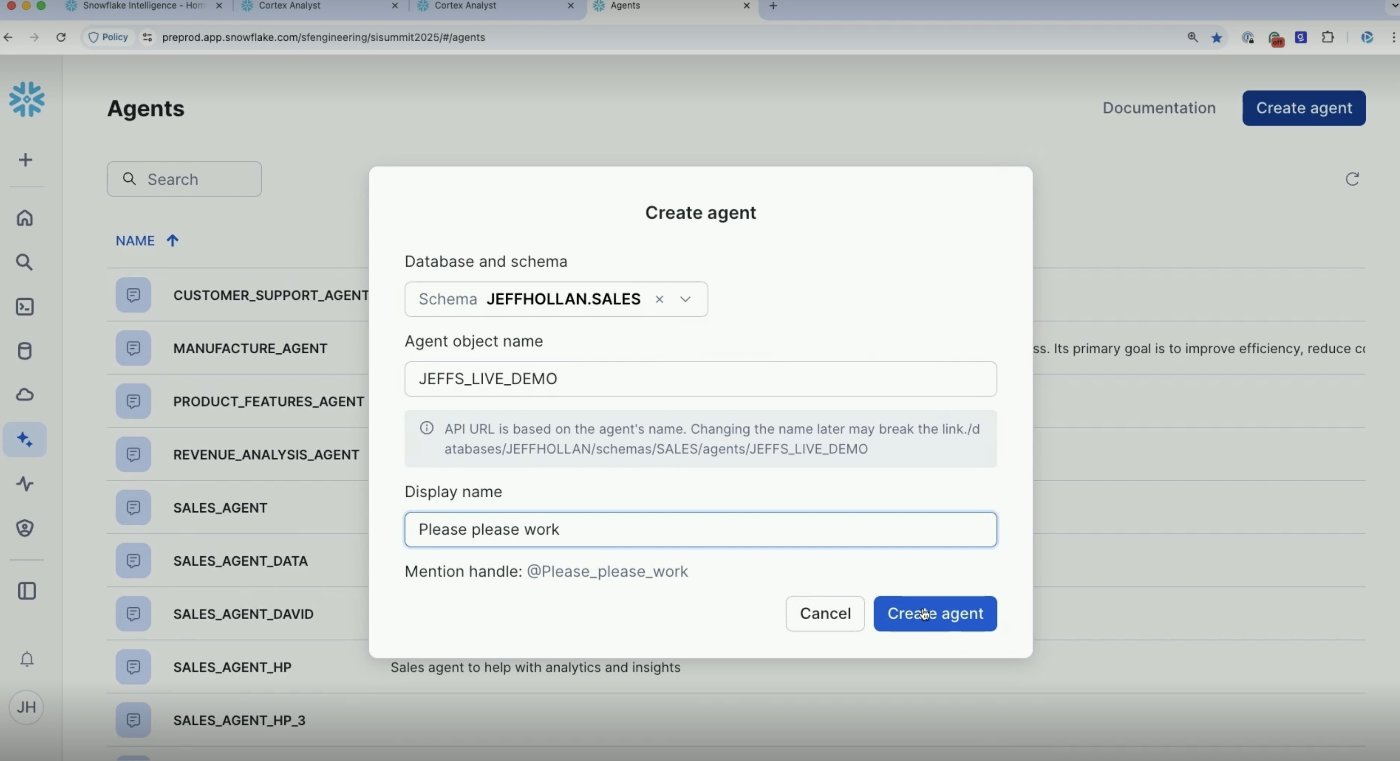Viewport: 1400px width, 761px height.
Task: Open Projects terminal icon in sidebar
Action: click(x=25, y=307)
